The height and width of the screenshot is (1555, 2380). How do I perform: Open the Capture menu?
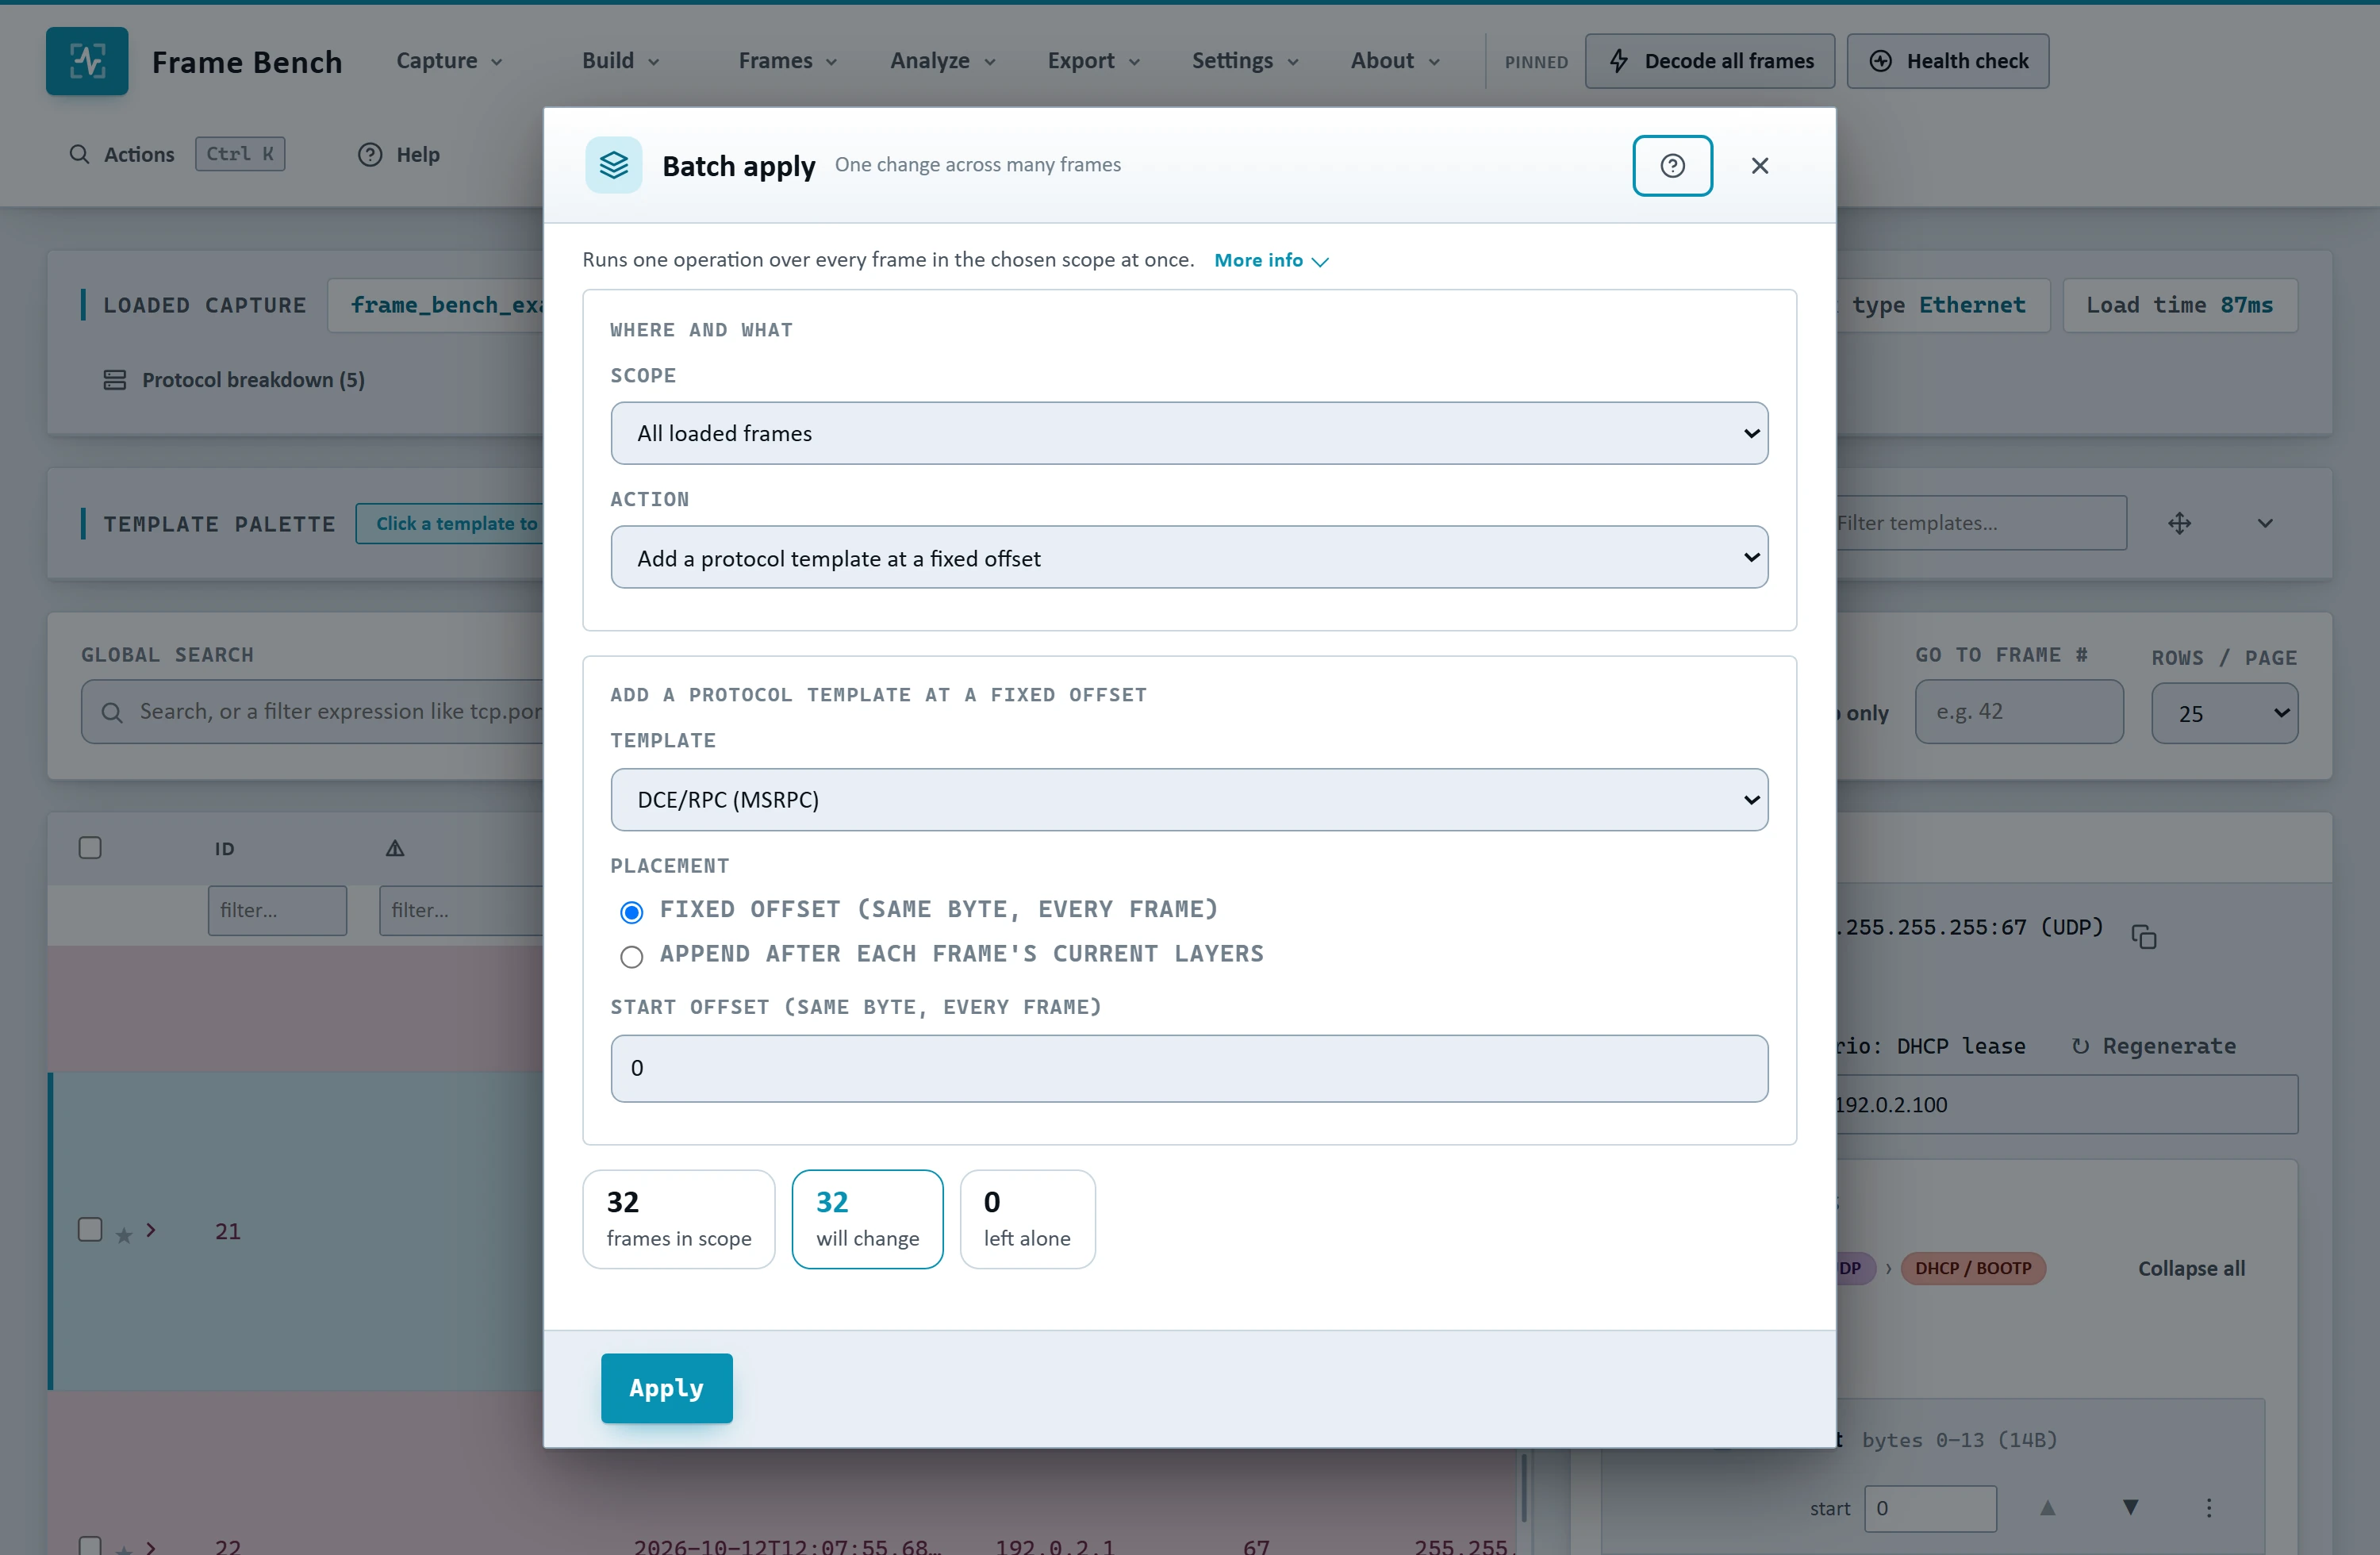coord(449,61)
